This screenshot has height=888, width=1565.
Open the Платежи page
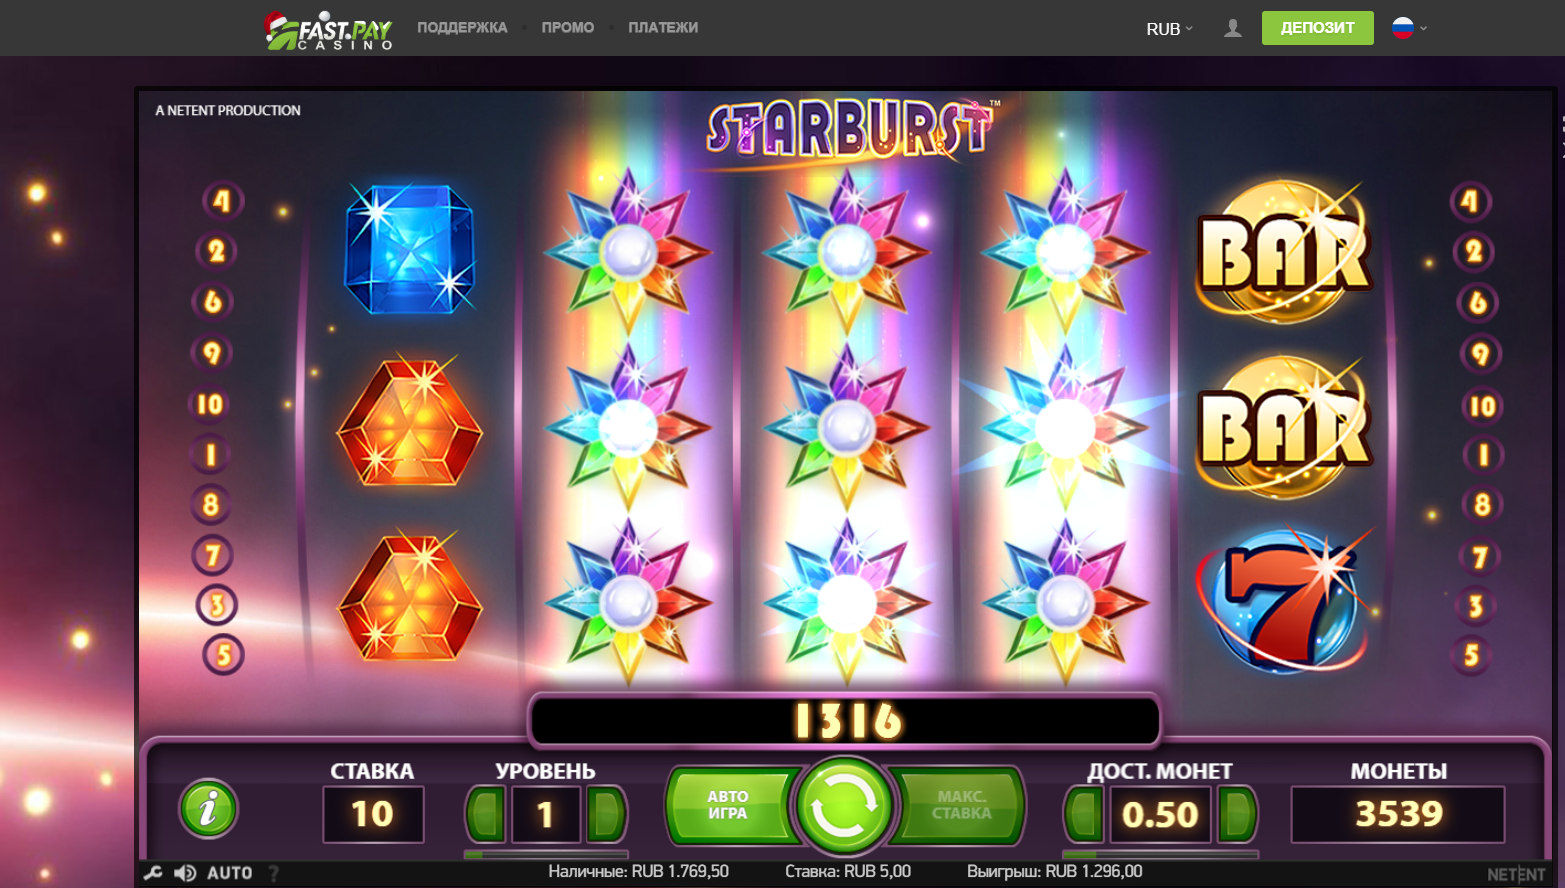(x=663, y=28)
